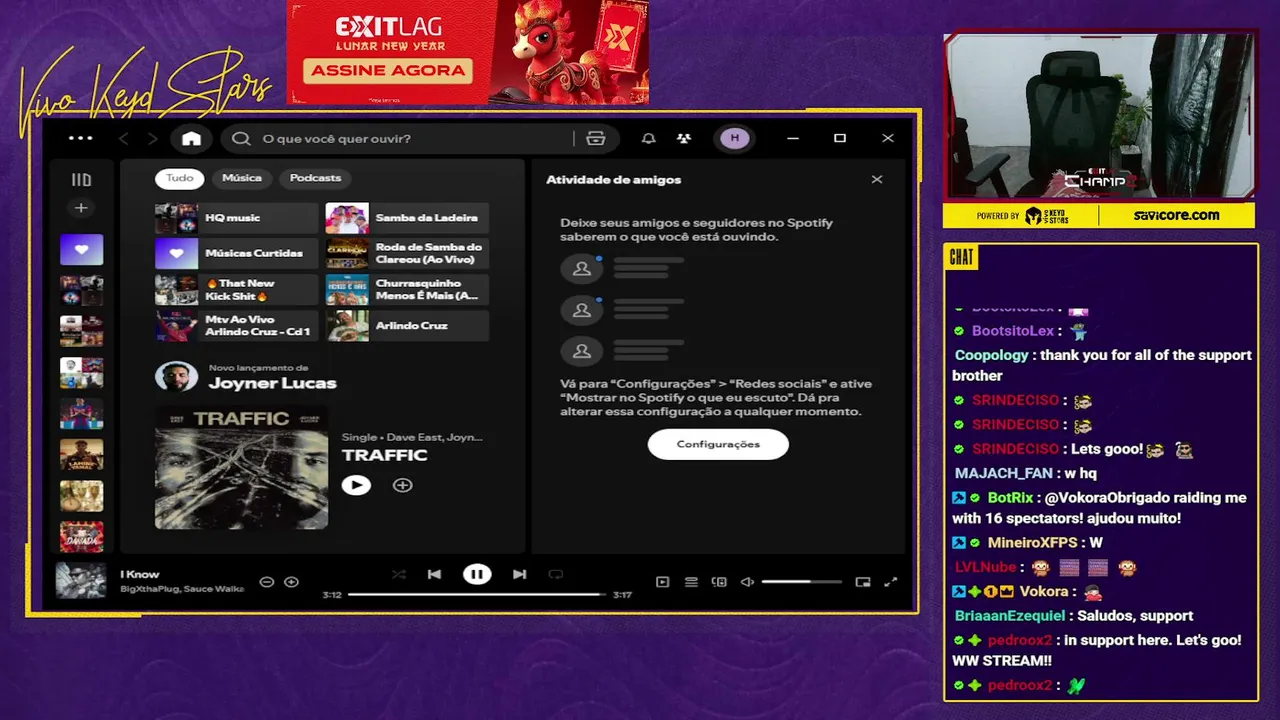Adjust the volume slider

point(802,582)
